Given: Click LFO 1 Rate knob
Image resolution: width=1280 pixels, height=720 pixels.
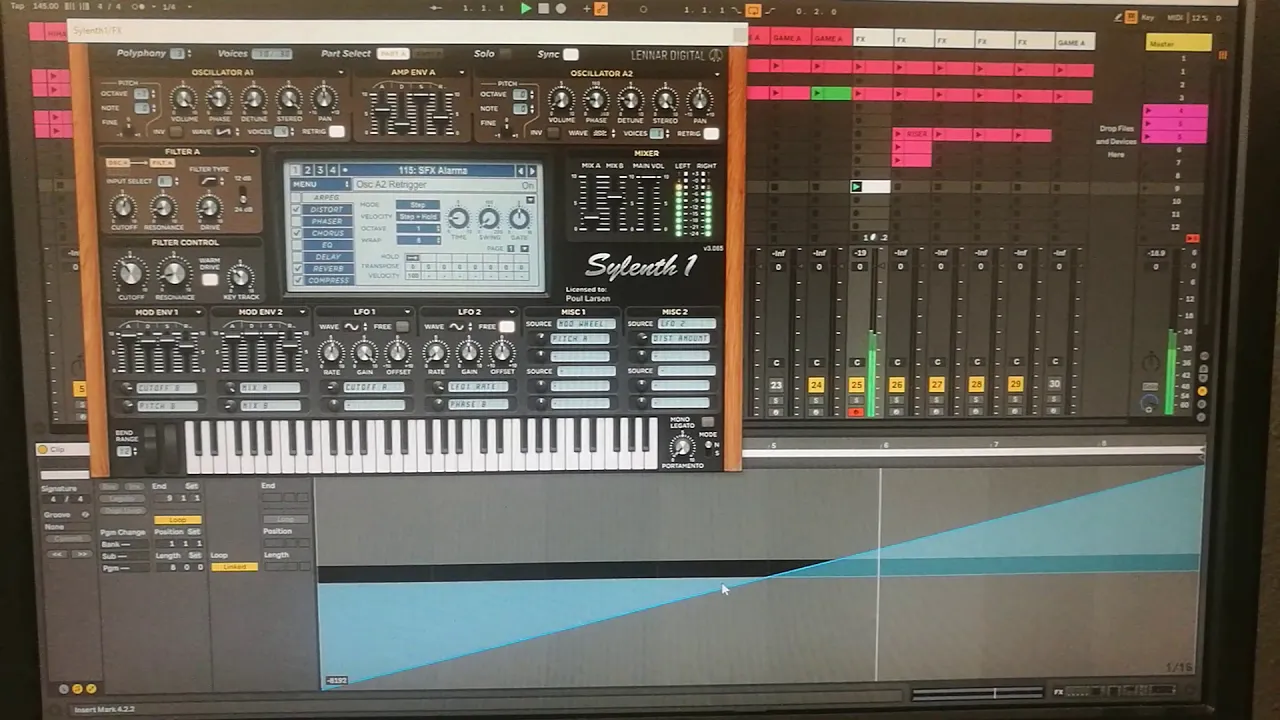Looking at the screenshot, I should tap(331, 352).
